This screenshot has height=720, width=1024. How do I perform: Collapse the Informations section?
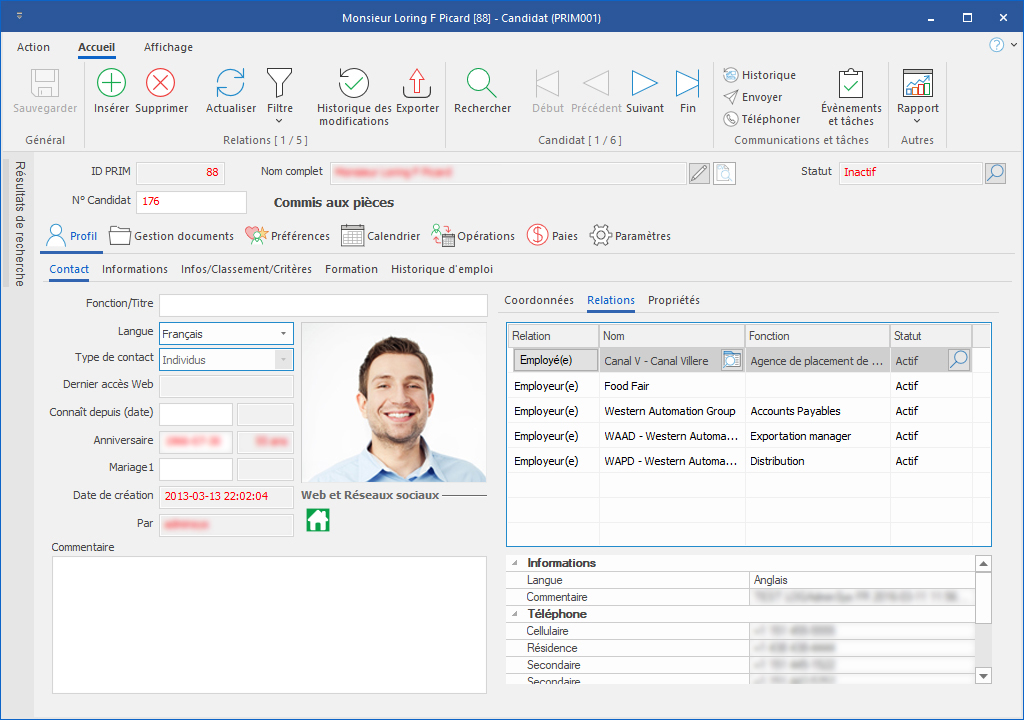pos(515,563)
